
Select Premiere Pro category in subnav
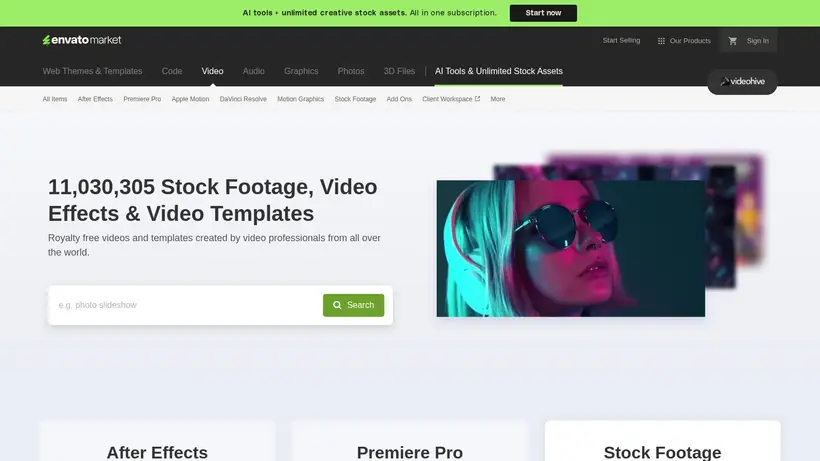pyautogui.click(x=142, y=99)
